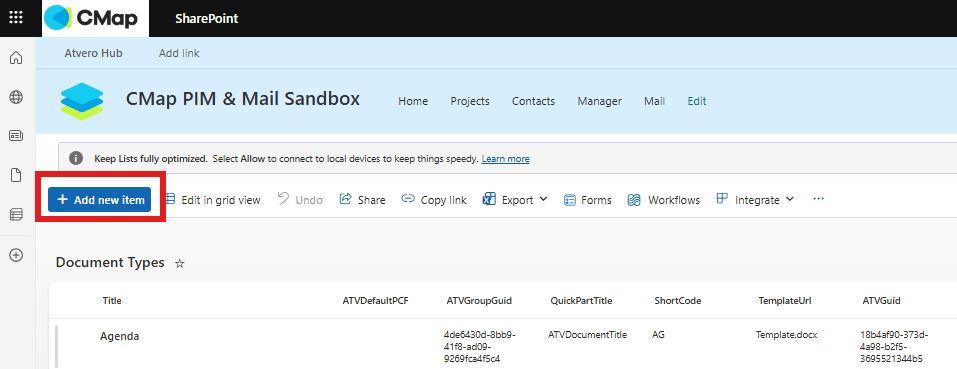Click ATVGroupGuid value starting 4de6430d
Image resolution: width=957 pixels, height=369 pixels.
tap(480, 346)
